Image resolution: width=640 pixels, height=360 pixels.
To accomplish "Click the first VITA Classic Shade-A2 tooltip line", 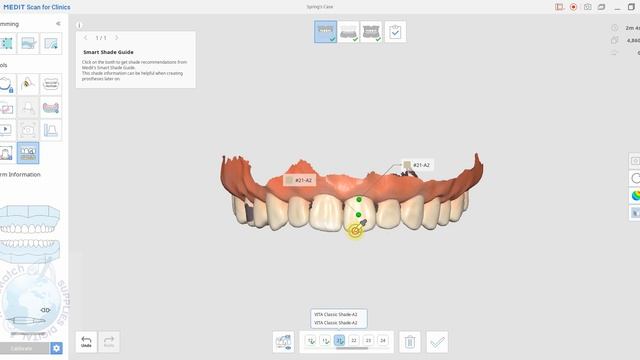I will [336, 314].
